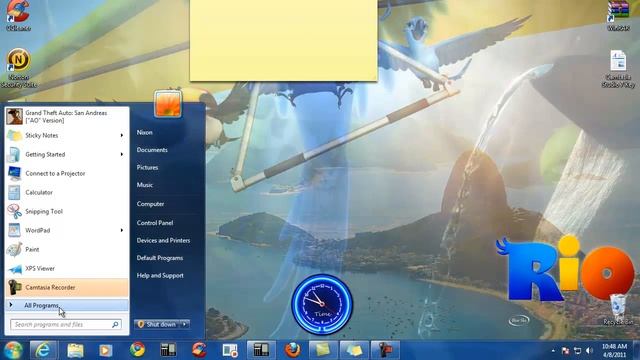Open Getting Started program entry
The width and height of the screenshot is (640, 360).
point(67,154)
